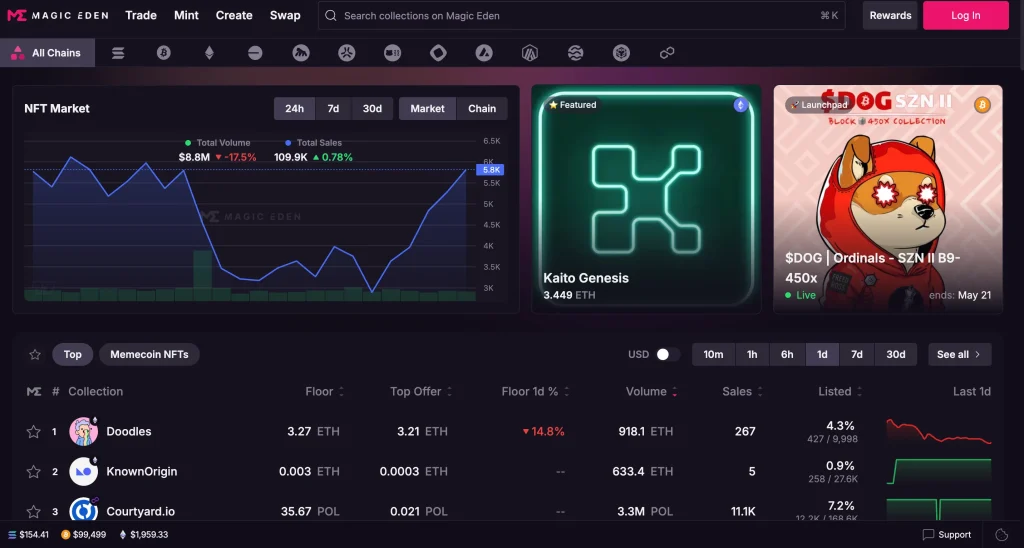Select the Memecoin NFTs tab
Image resolution: width=1024 pixels, height=548 pixels.
[x=149, y=354]
